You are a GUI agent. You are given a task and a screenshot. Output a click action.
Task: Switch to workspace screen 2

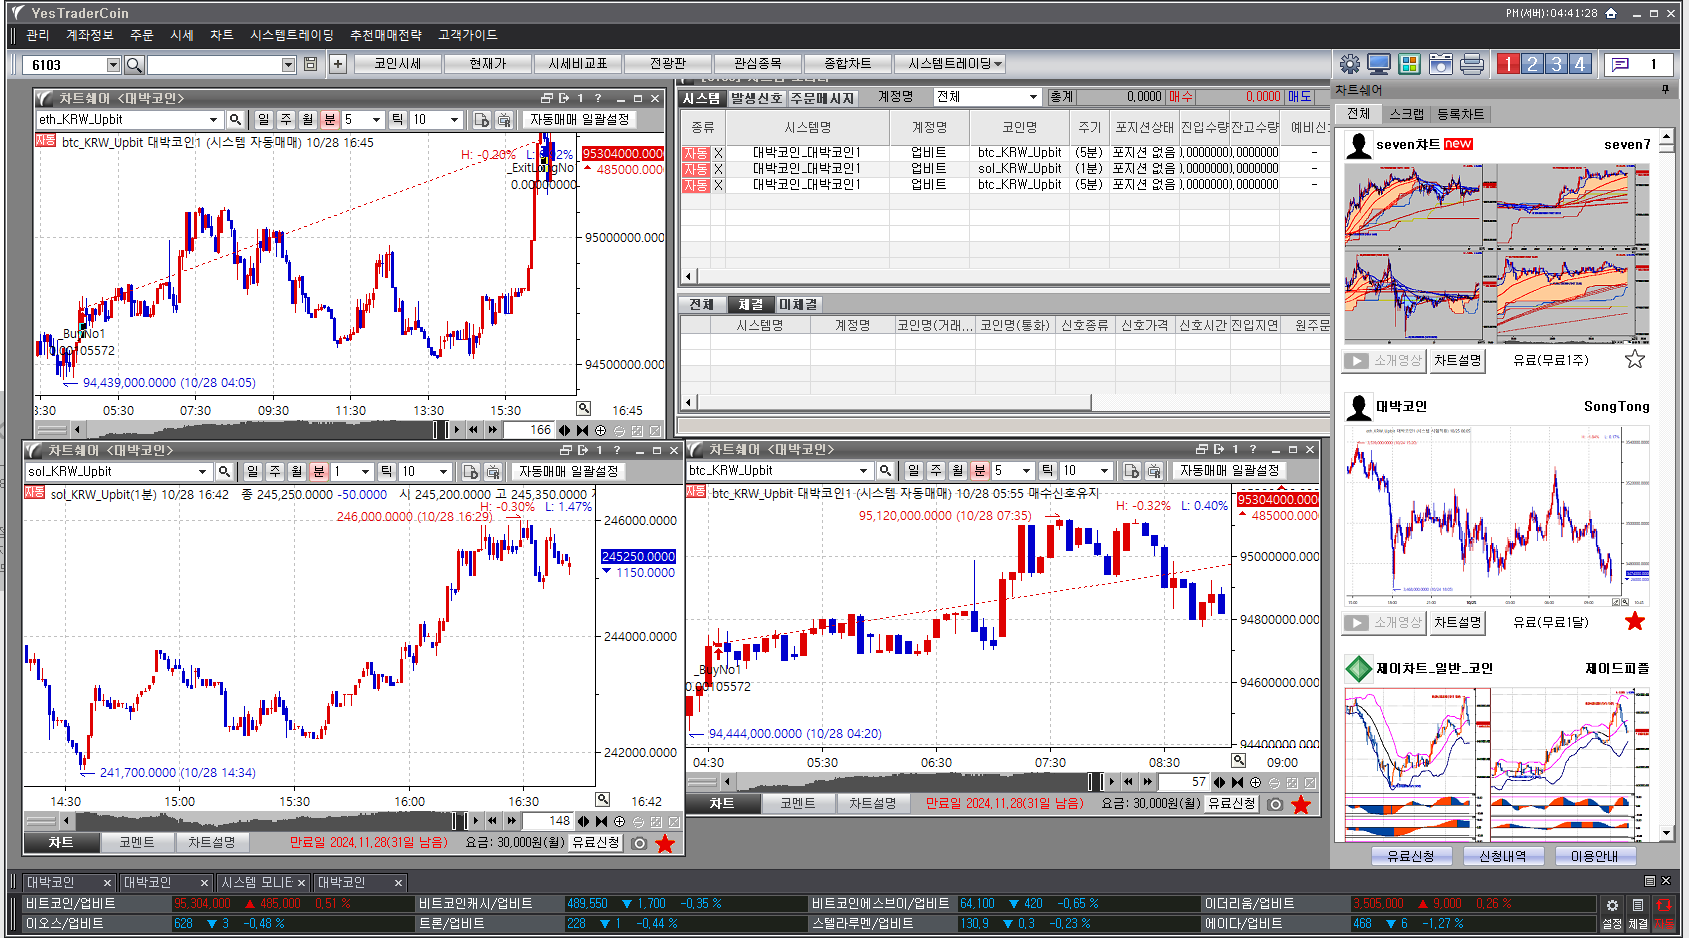(x=1532, y=64)
